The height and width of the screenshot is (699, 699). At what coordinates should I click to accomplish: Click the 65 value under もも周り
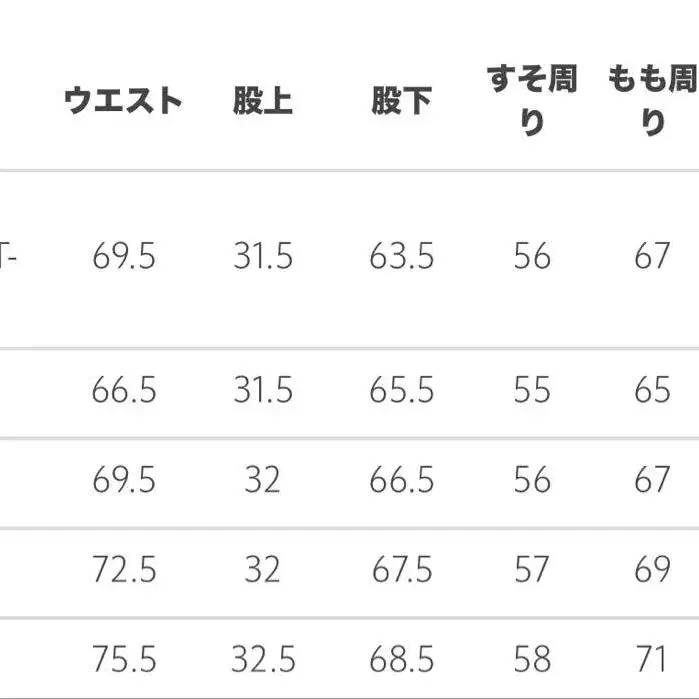[651, 390]
